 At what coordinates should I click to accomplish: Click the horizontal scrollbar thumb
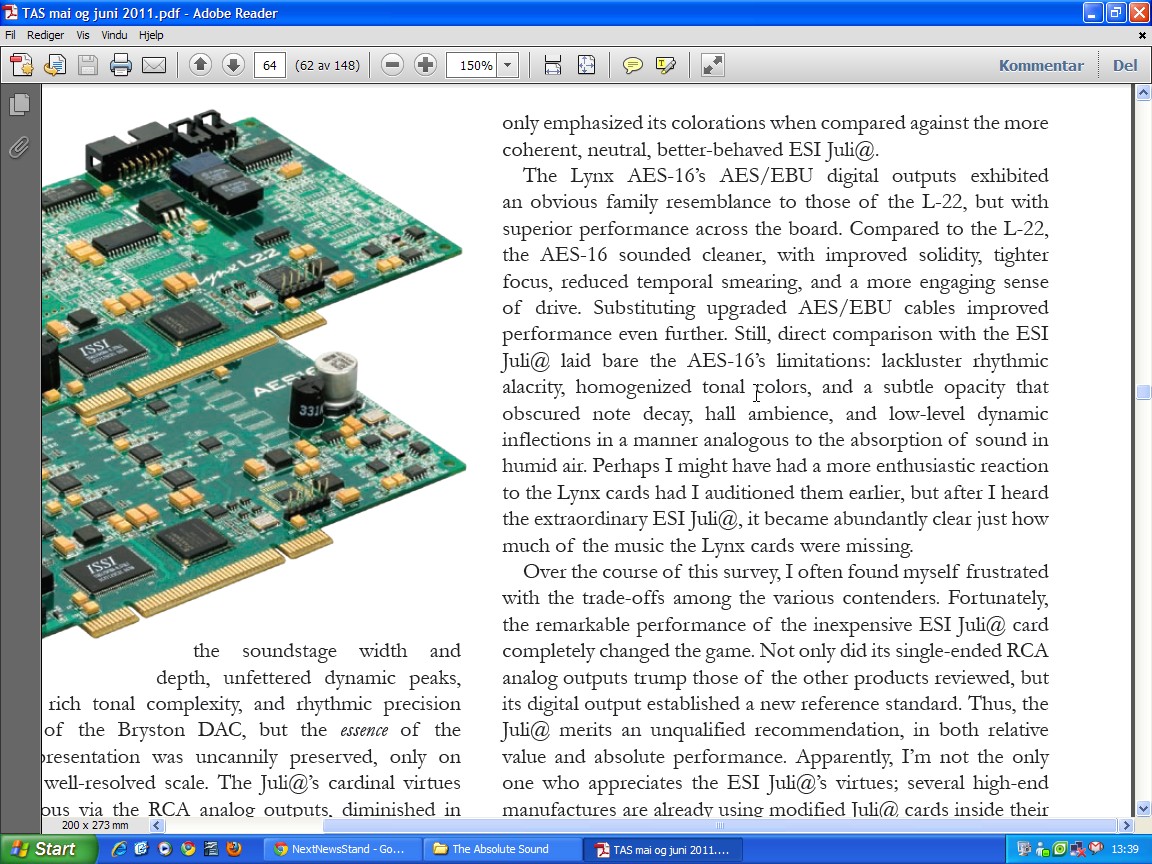coord(721,825)
